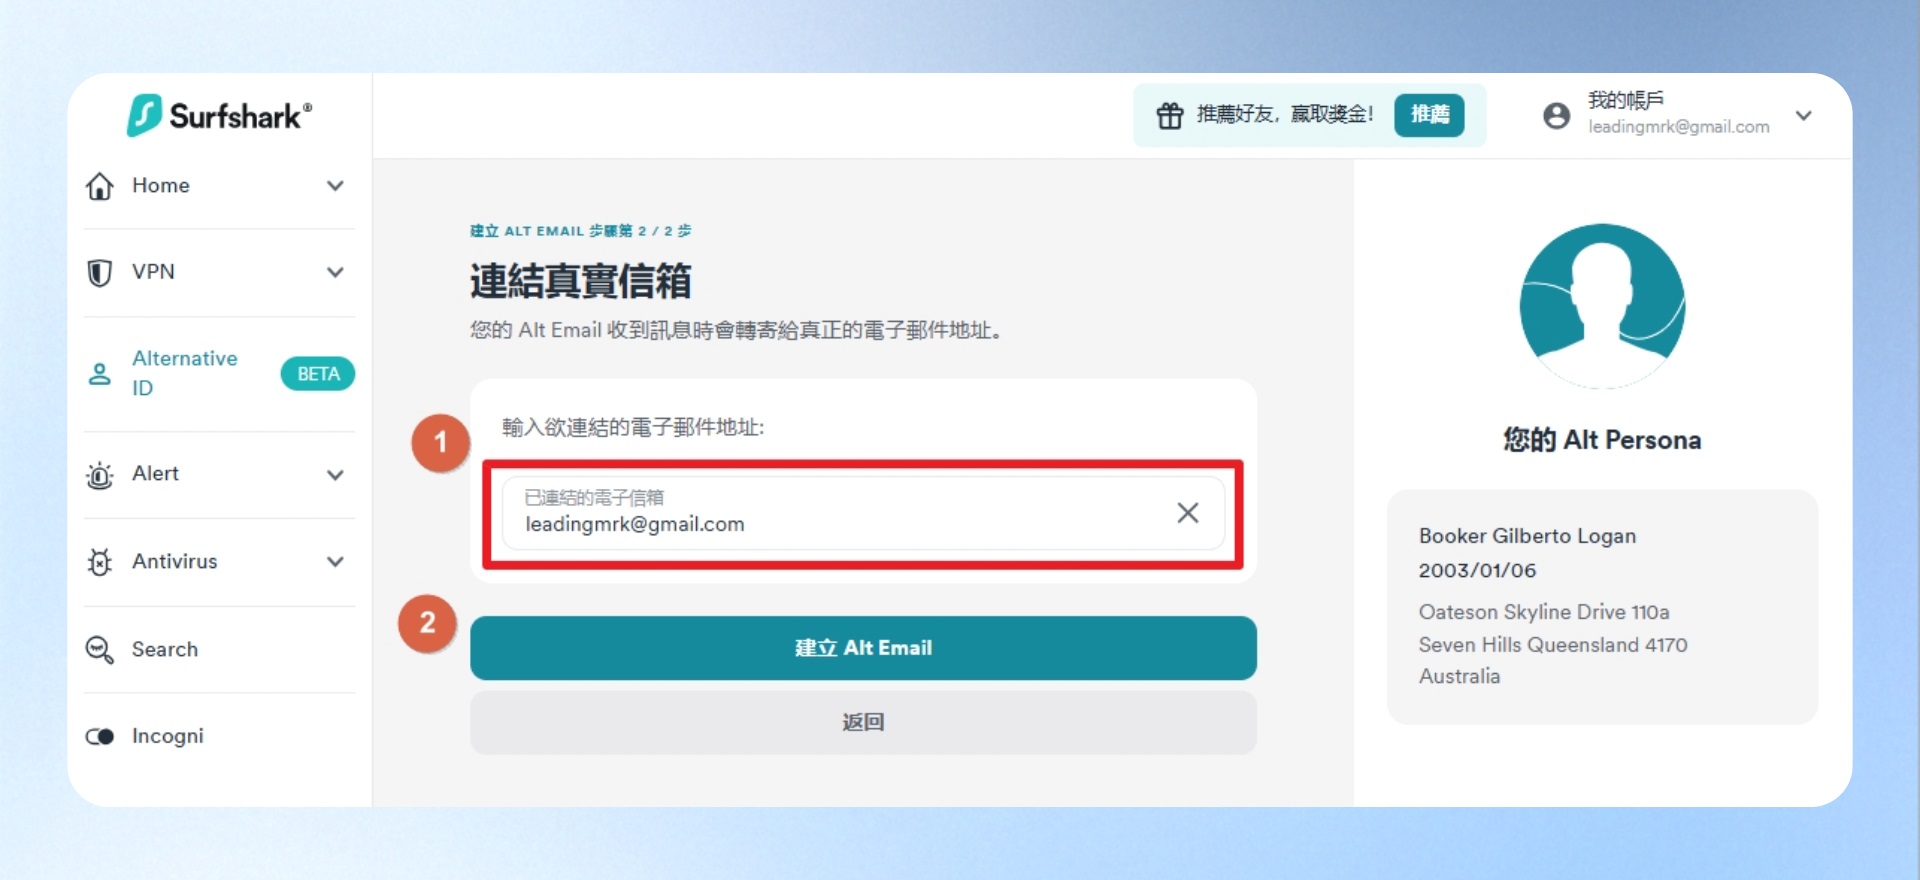
Task: Click the 返回 back button
Action: [863, 722]
